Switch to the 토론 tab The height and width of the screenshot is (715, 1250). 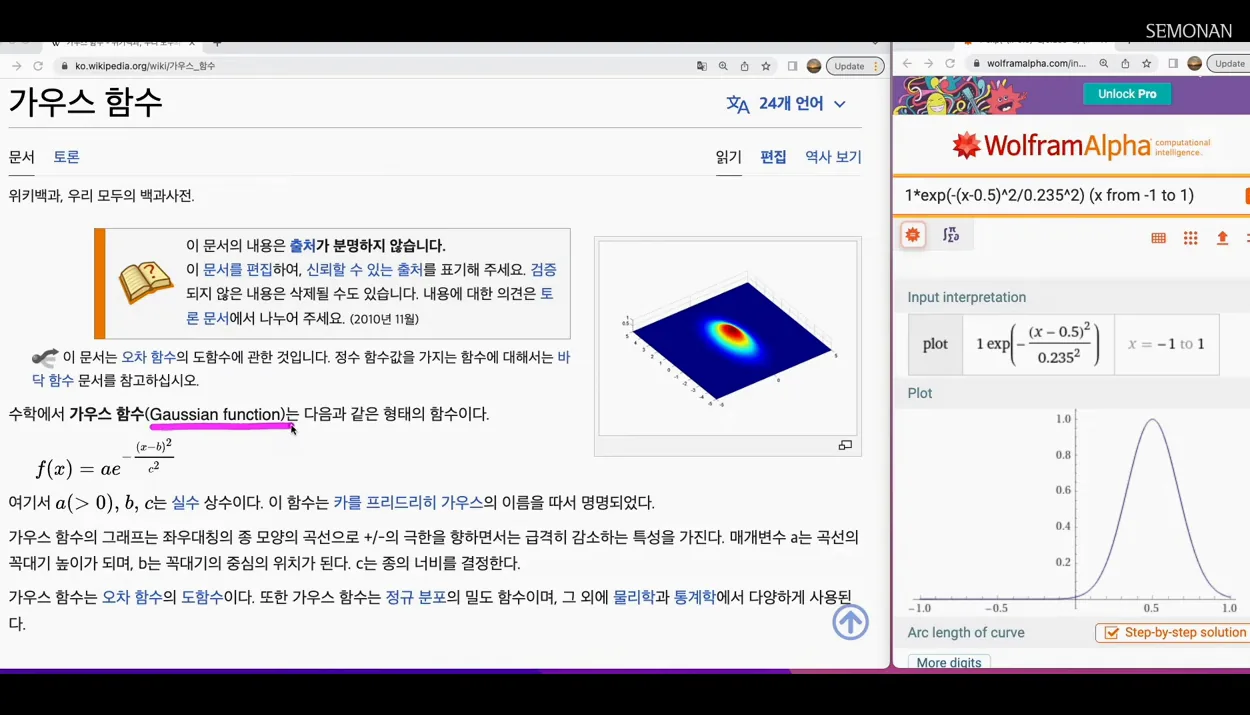coord(66,157)
